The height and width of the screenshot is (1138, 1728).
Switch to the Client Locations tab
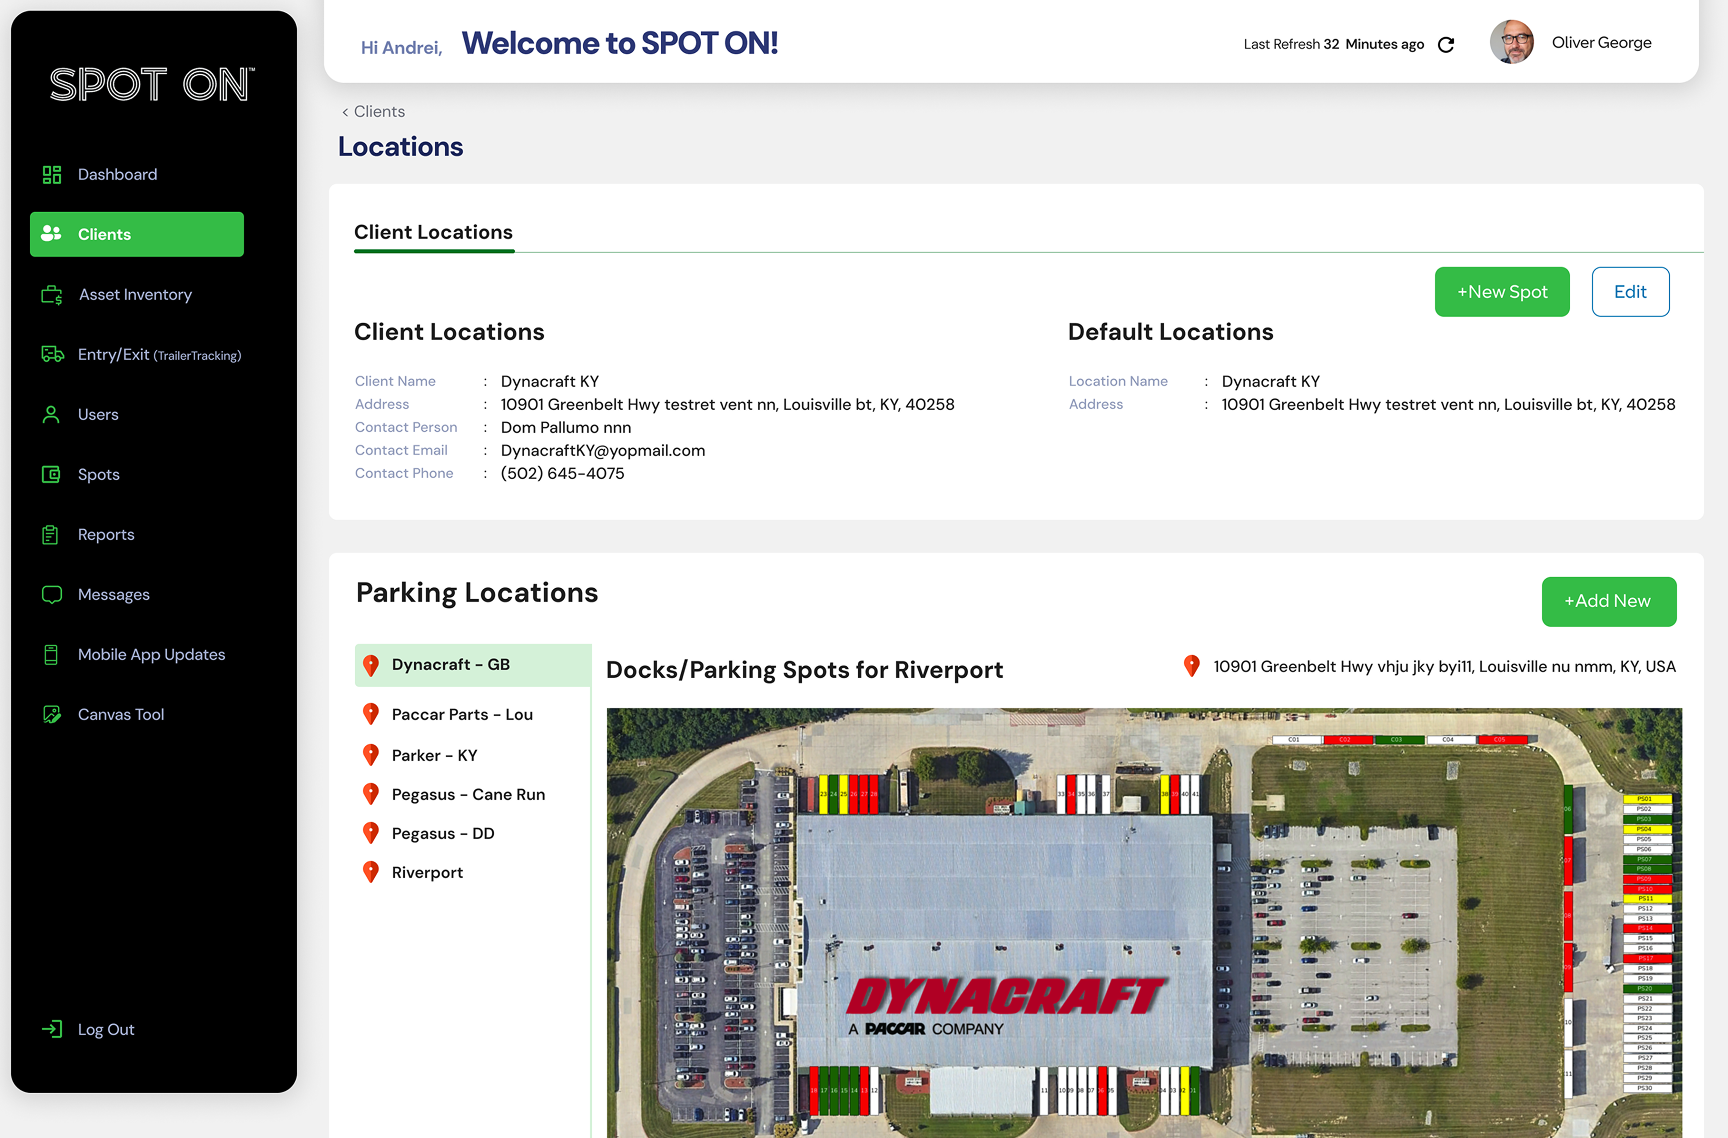[434, 233]
